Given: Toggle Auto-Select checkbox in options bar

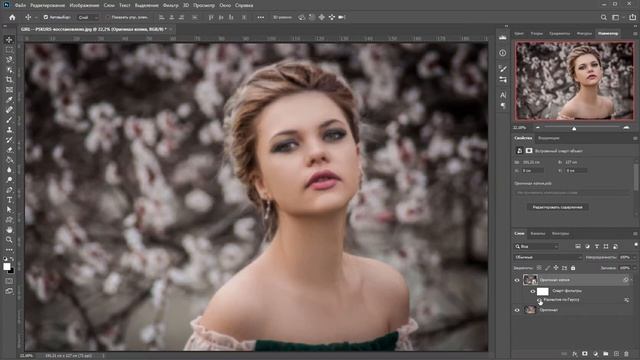Looking at the screenshot, I should (46, 17).
